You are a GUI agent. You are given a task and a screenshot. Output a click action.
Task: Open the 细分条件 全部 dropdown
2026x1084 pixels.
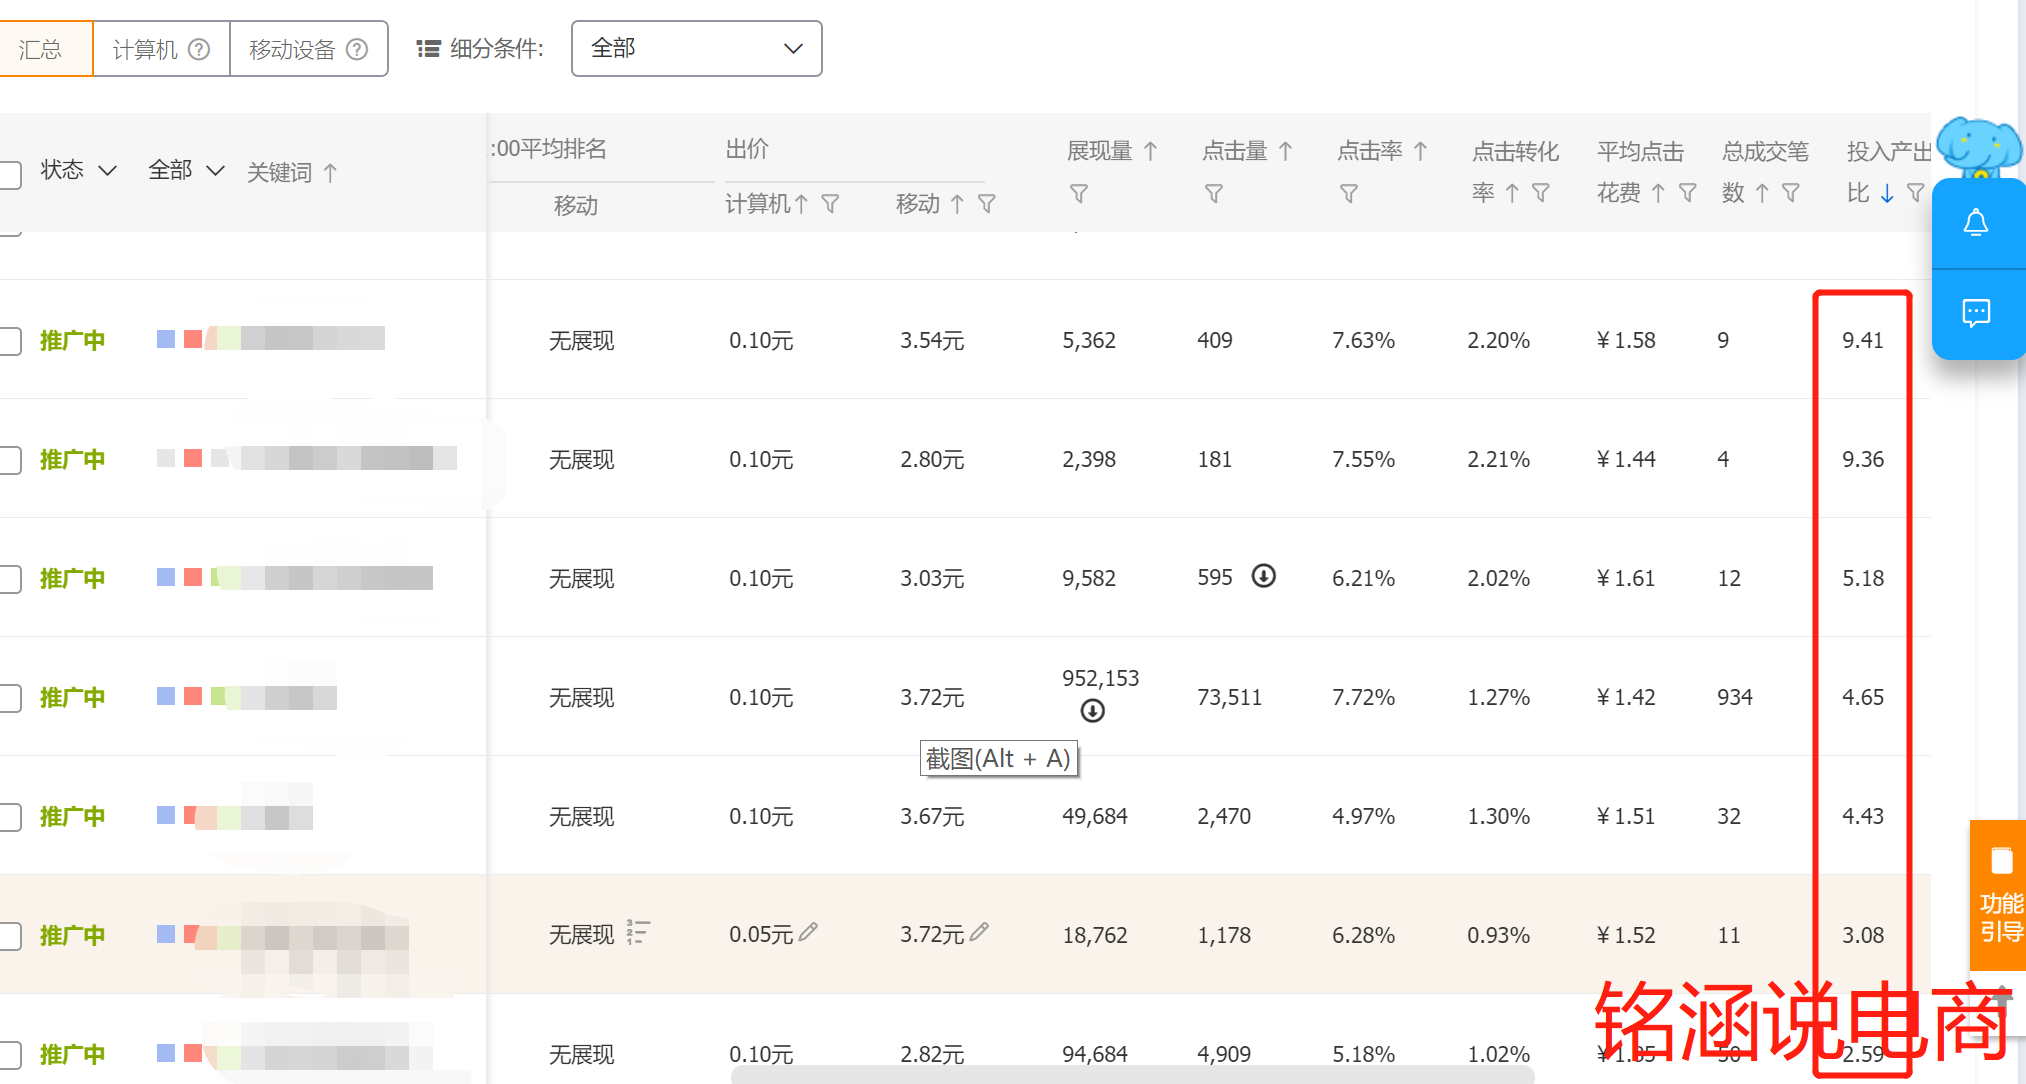[x=697, y=48]
